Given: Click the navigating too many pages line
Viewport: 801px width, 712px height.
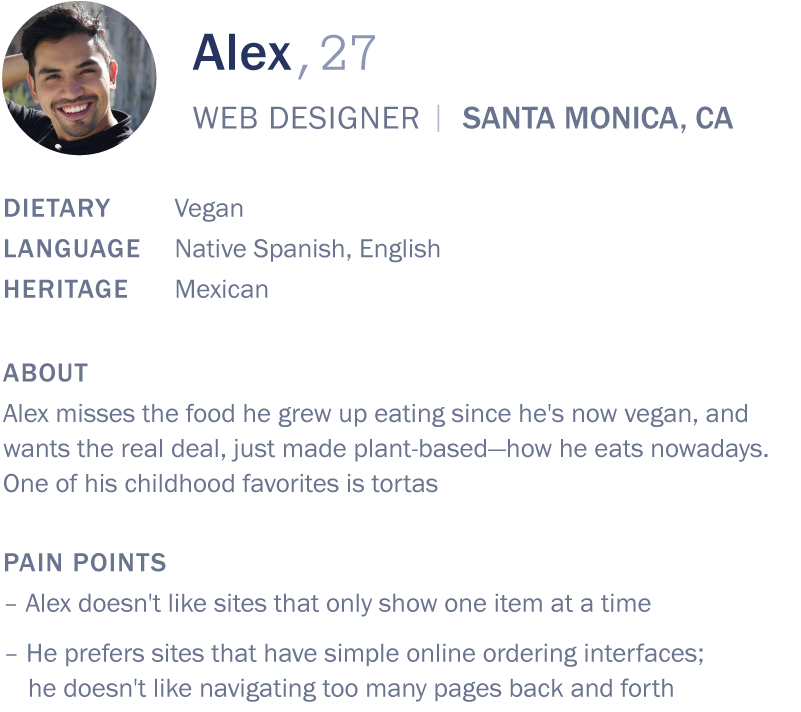Looking at the screenshot, I should [351, 689].
